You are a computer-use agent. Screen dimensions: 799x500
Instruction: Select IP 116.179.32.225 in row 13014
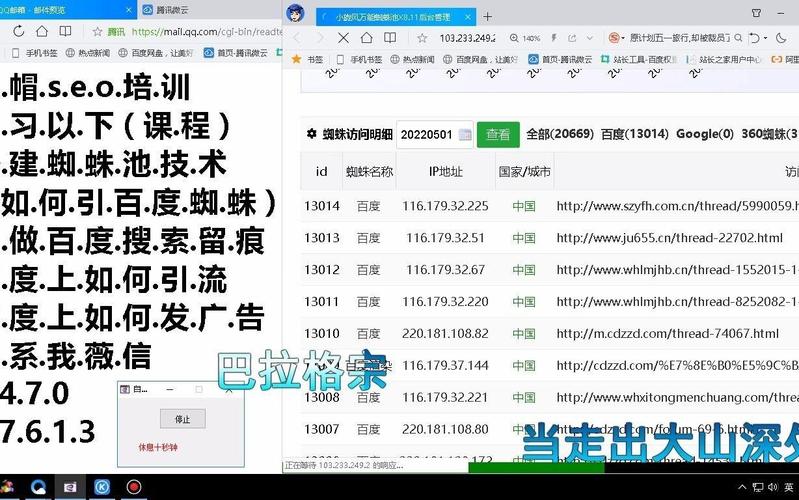click(445, 206)
